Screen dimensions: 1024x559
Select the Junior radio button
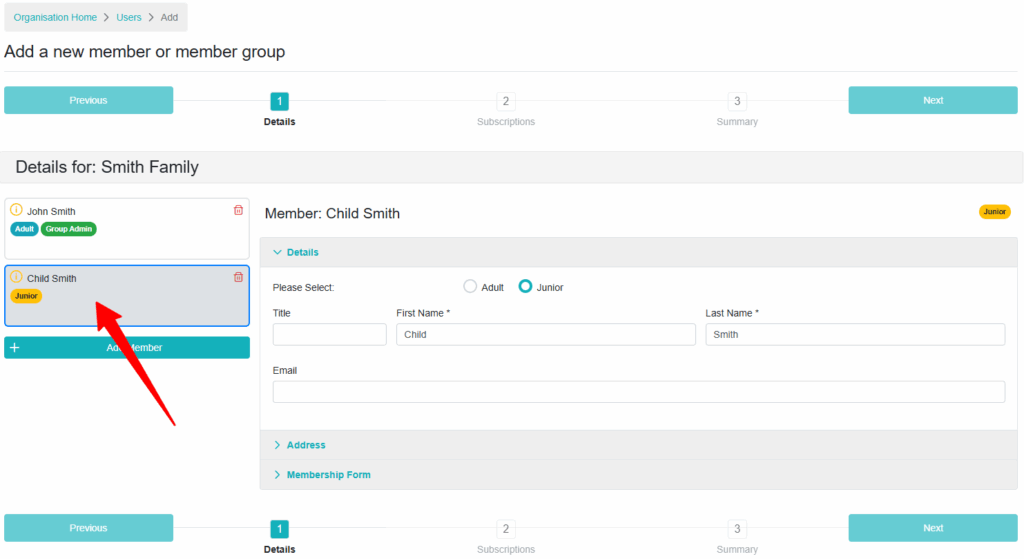(525, 286)
